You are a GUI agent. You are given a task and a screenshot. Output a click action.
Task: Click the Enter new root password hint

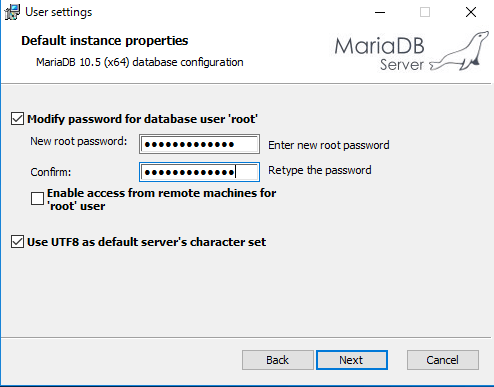329,145
